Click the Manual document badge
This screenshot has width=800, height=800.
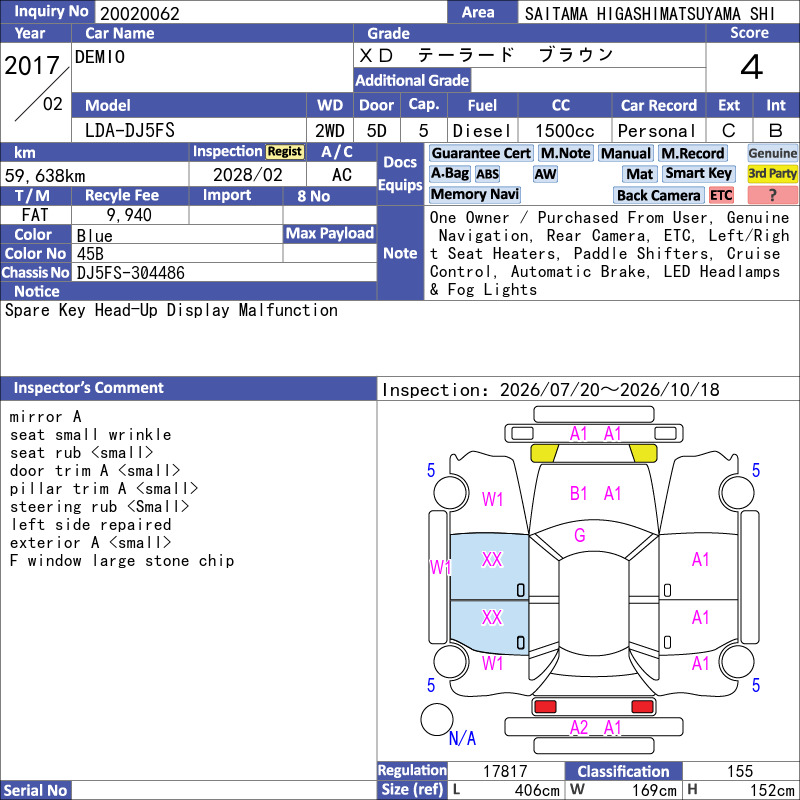pos(626,153)
